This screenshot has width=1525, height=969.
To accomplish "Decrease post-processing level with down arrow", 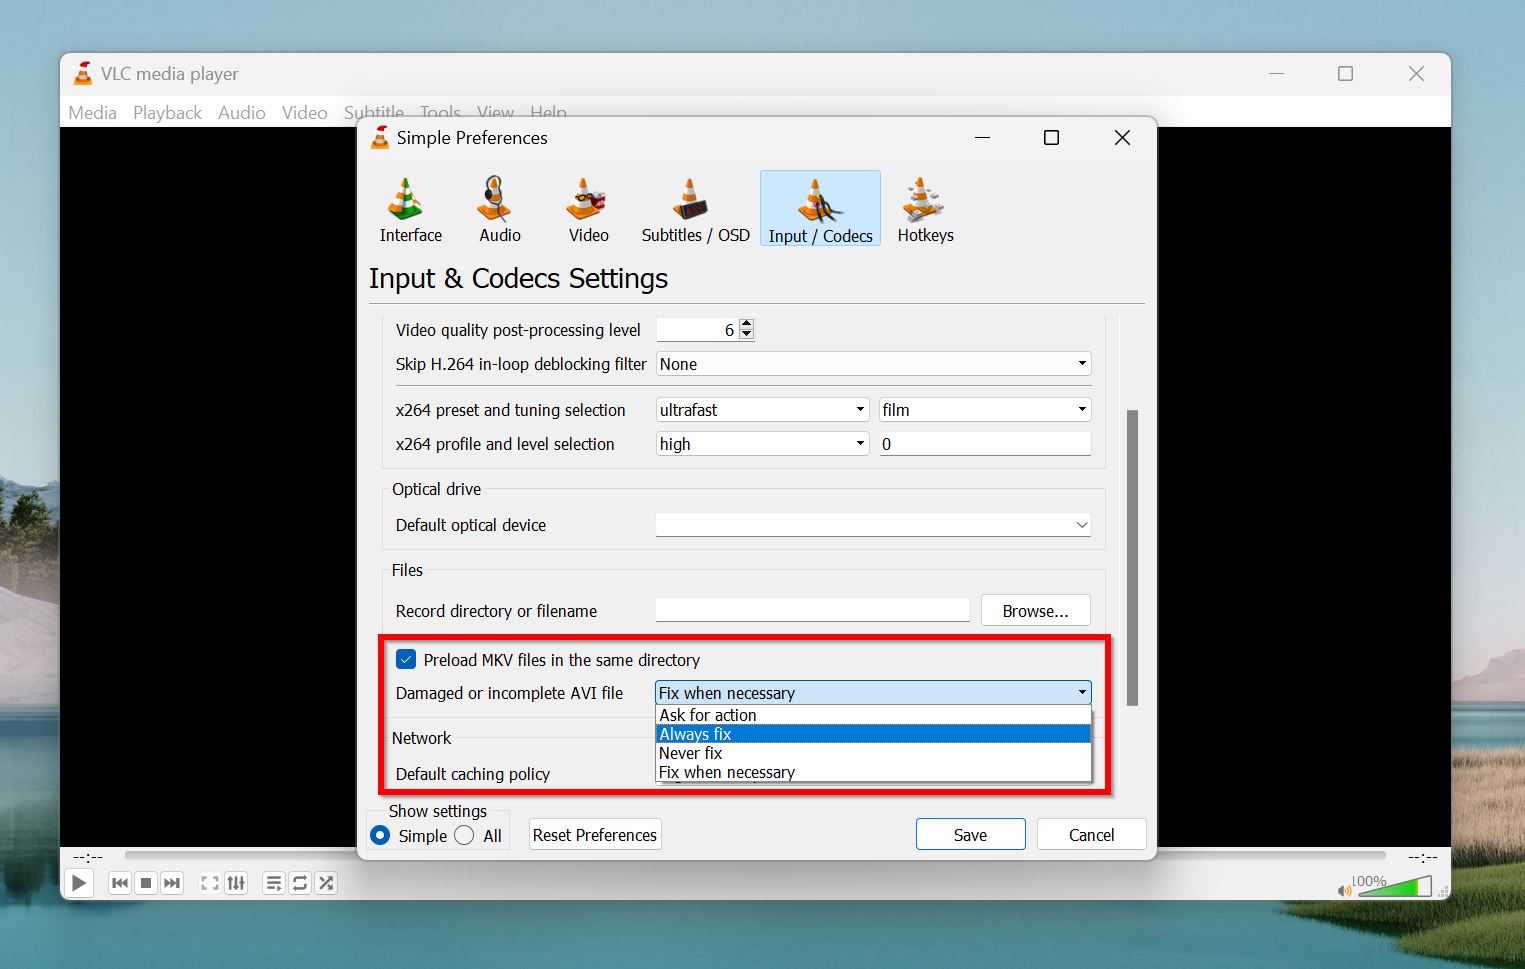I will click(746, 335).
